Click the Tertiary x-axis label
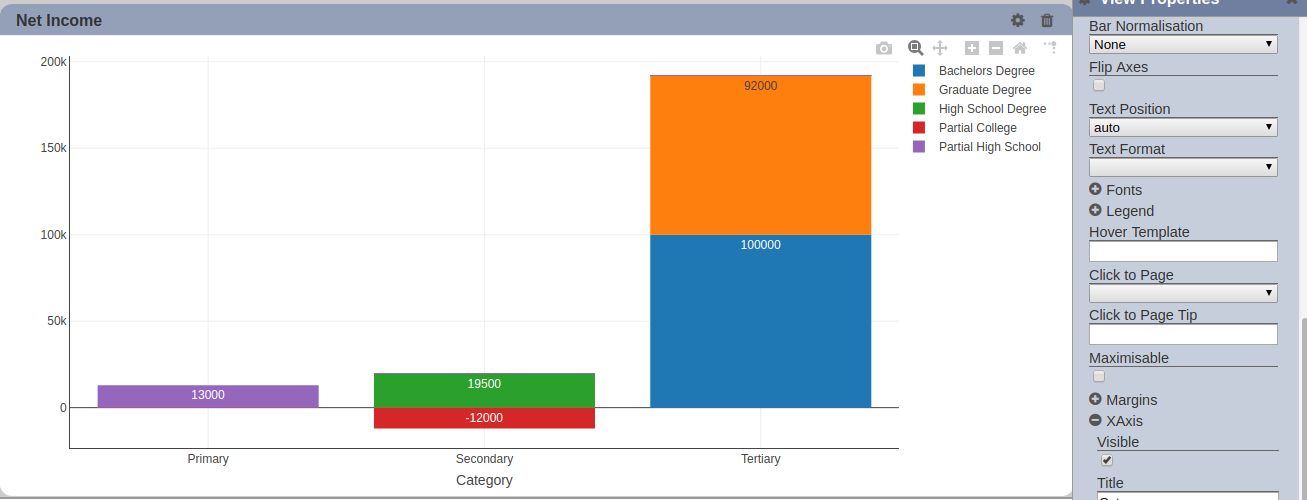 pyautogui.click(x=761, y=459)
